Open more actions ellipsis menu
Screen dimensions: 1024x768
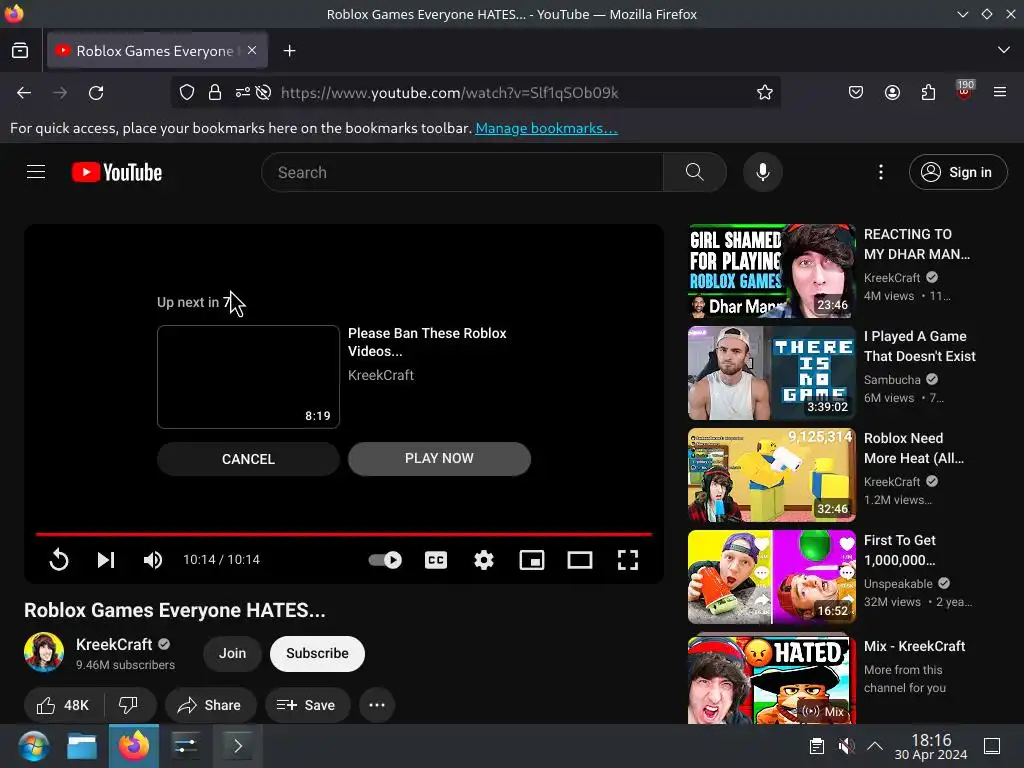[x=377, y=705]
